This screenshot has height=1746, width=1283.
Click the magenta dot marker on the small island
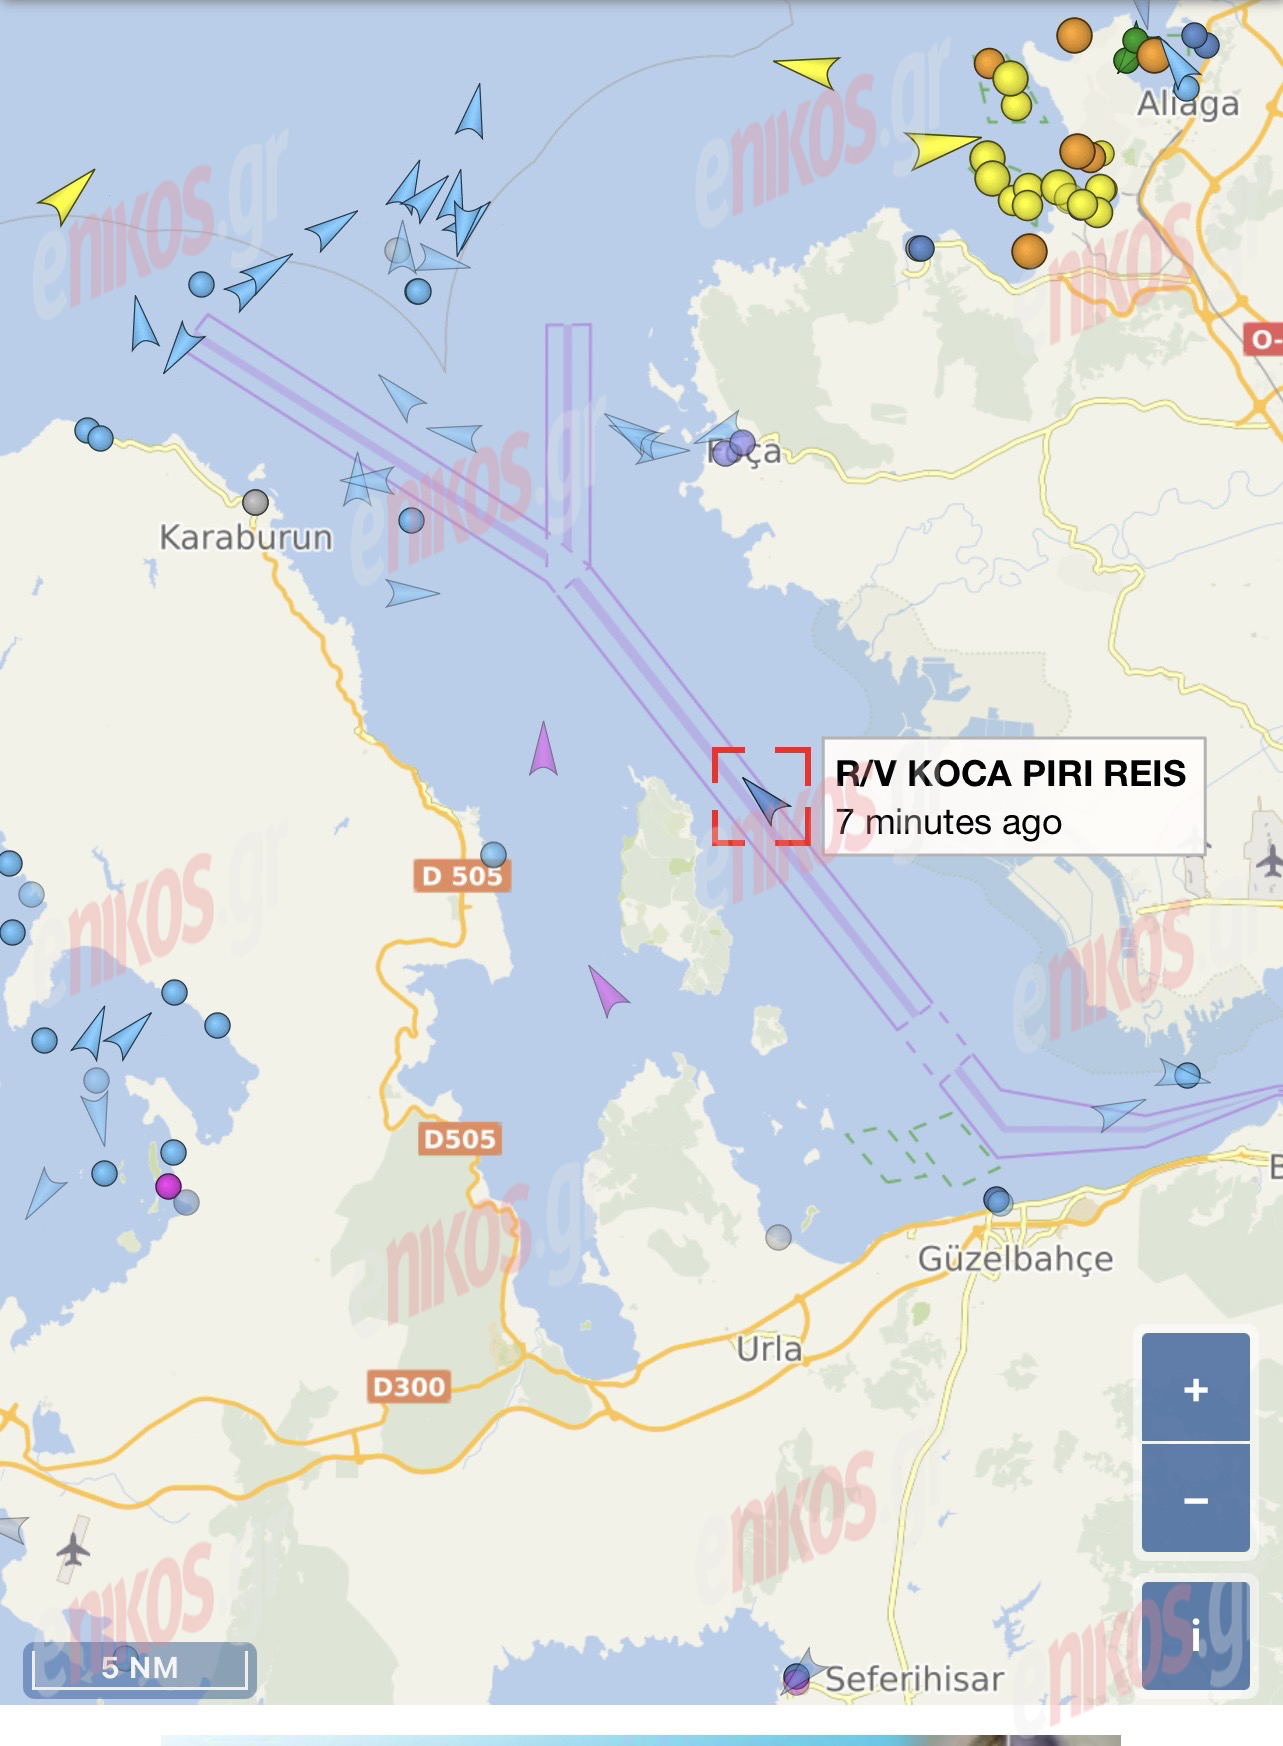168,1186
